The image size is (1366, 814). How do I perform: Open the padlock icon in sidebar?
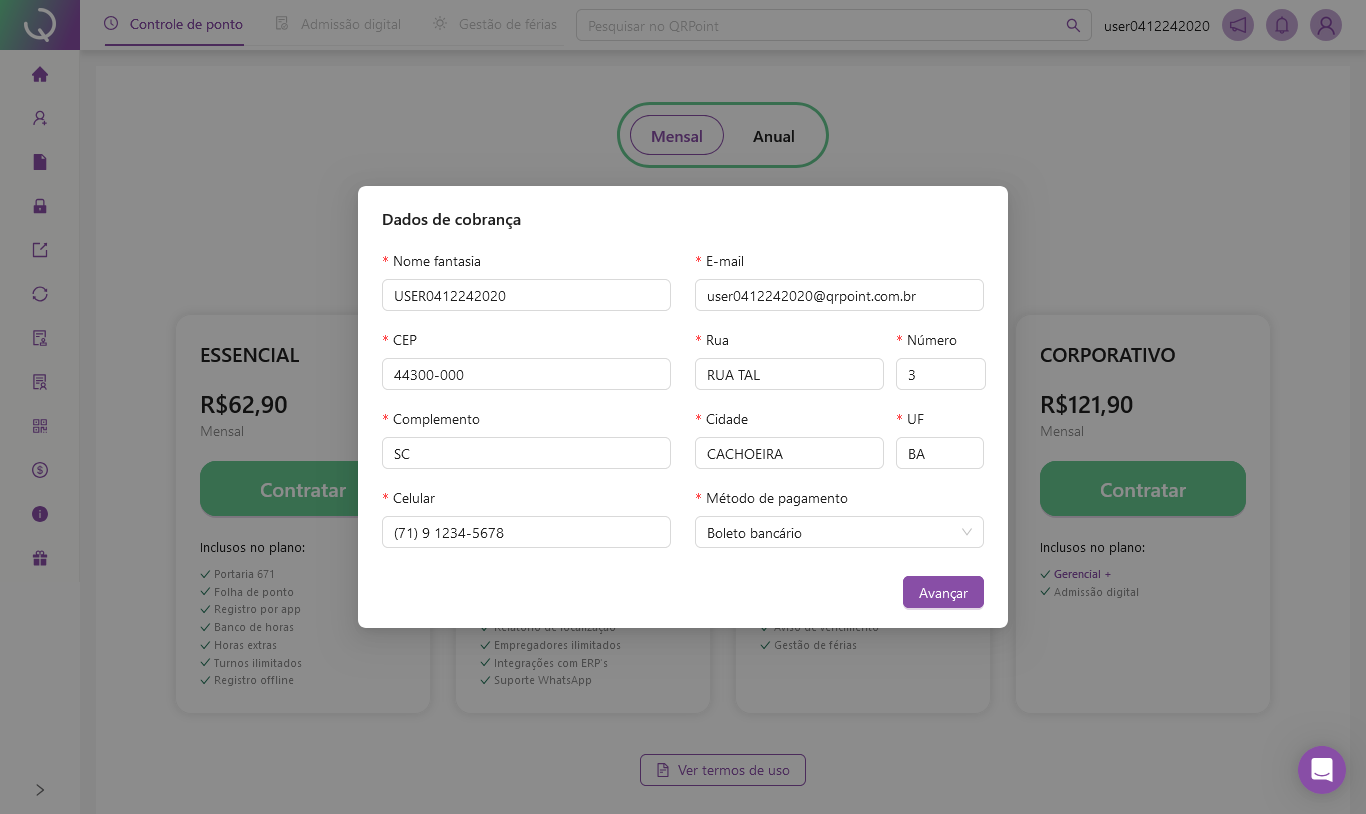[x=40, y=206]
